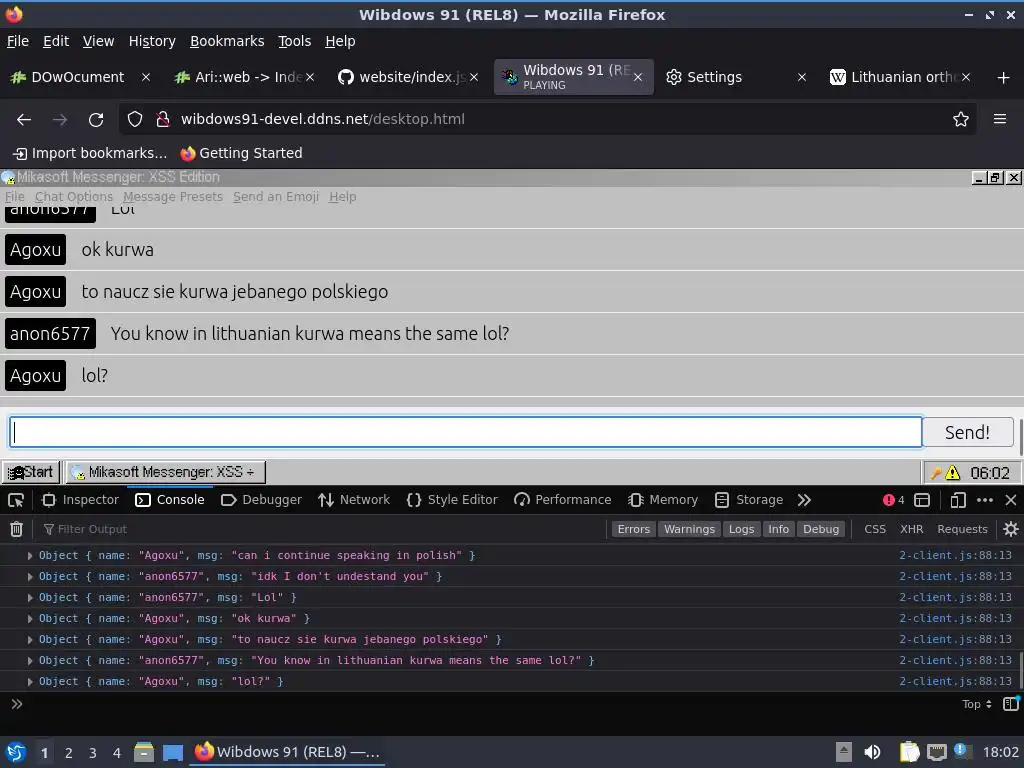The image size is (1024, 768).
Task: Click the red error count indicator
Action: [893, 500]
